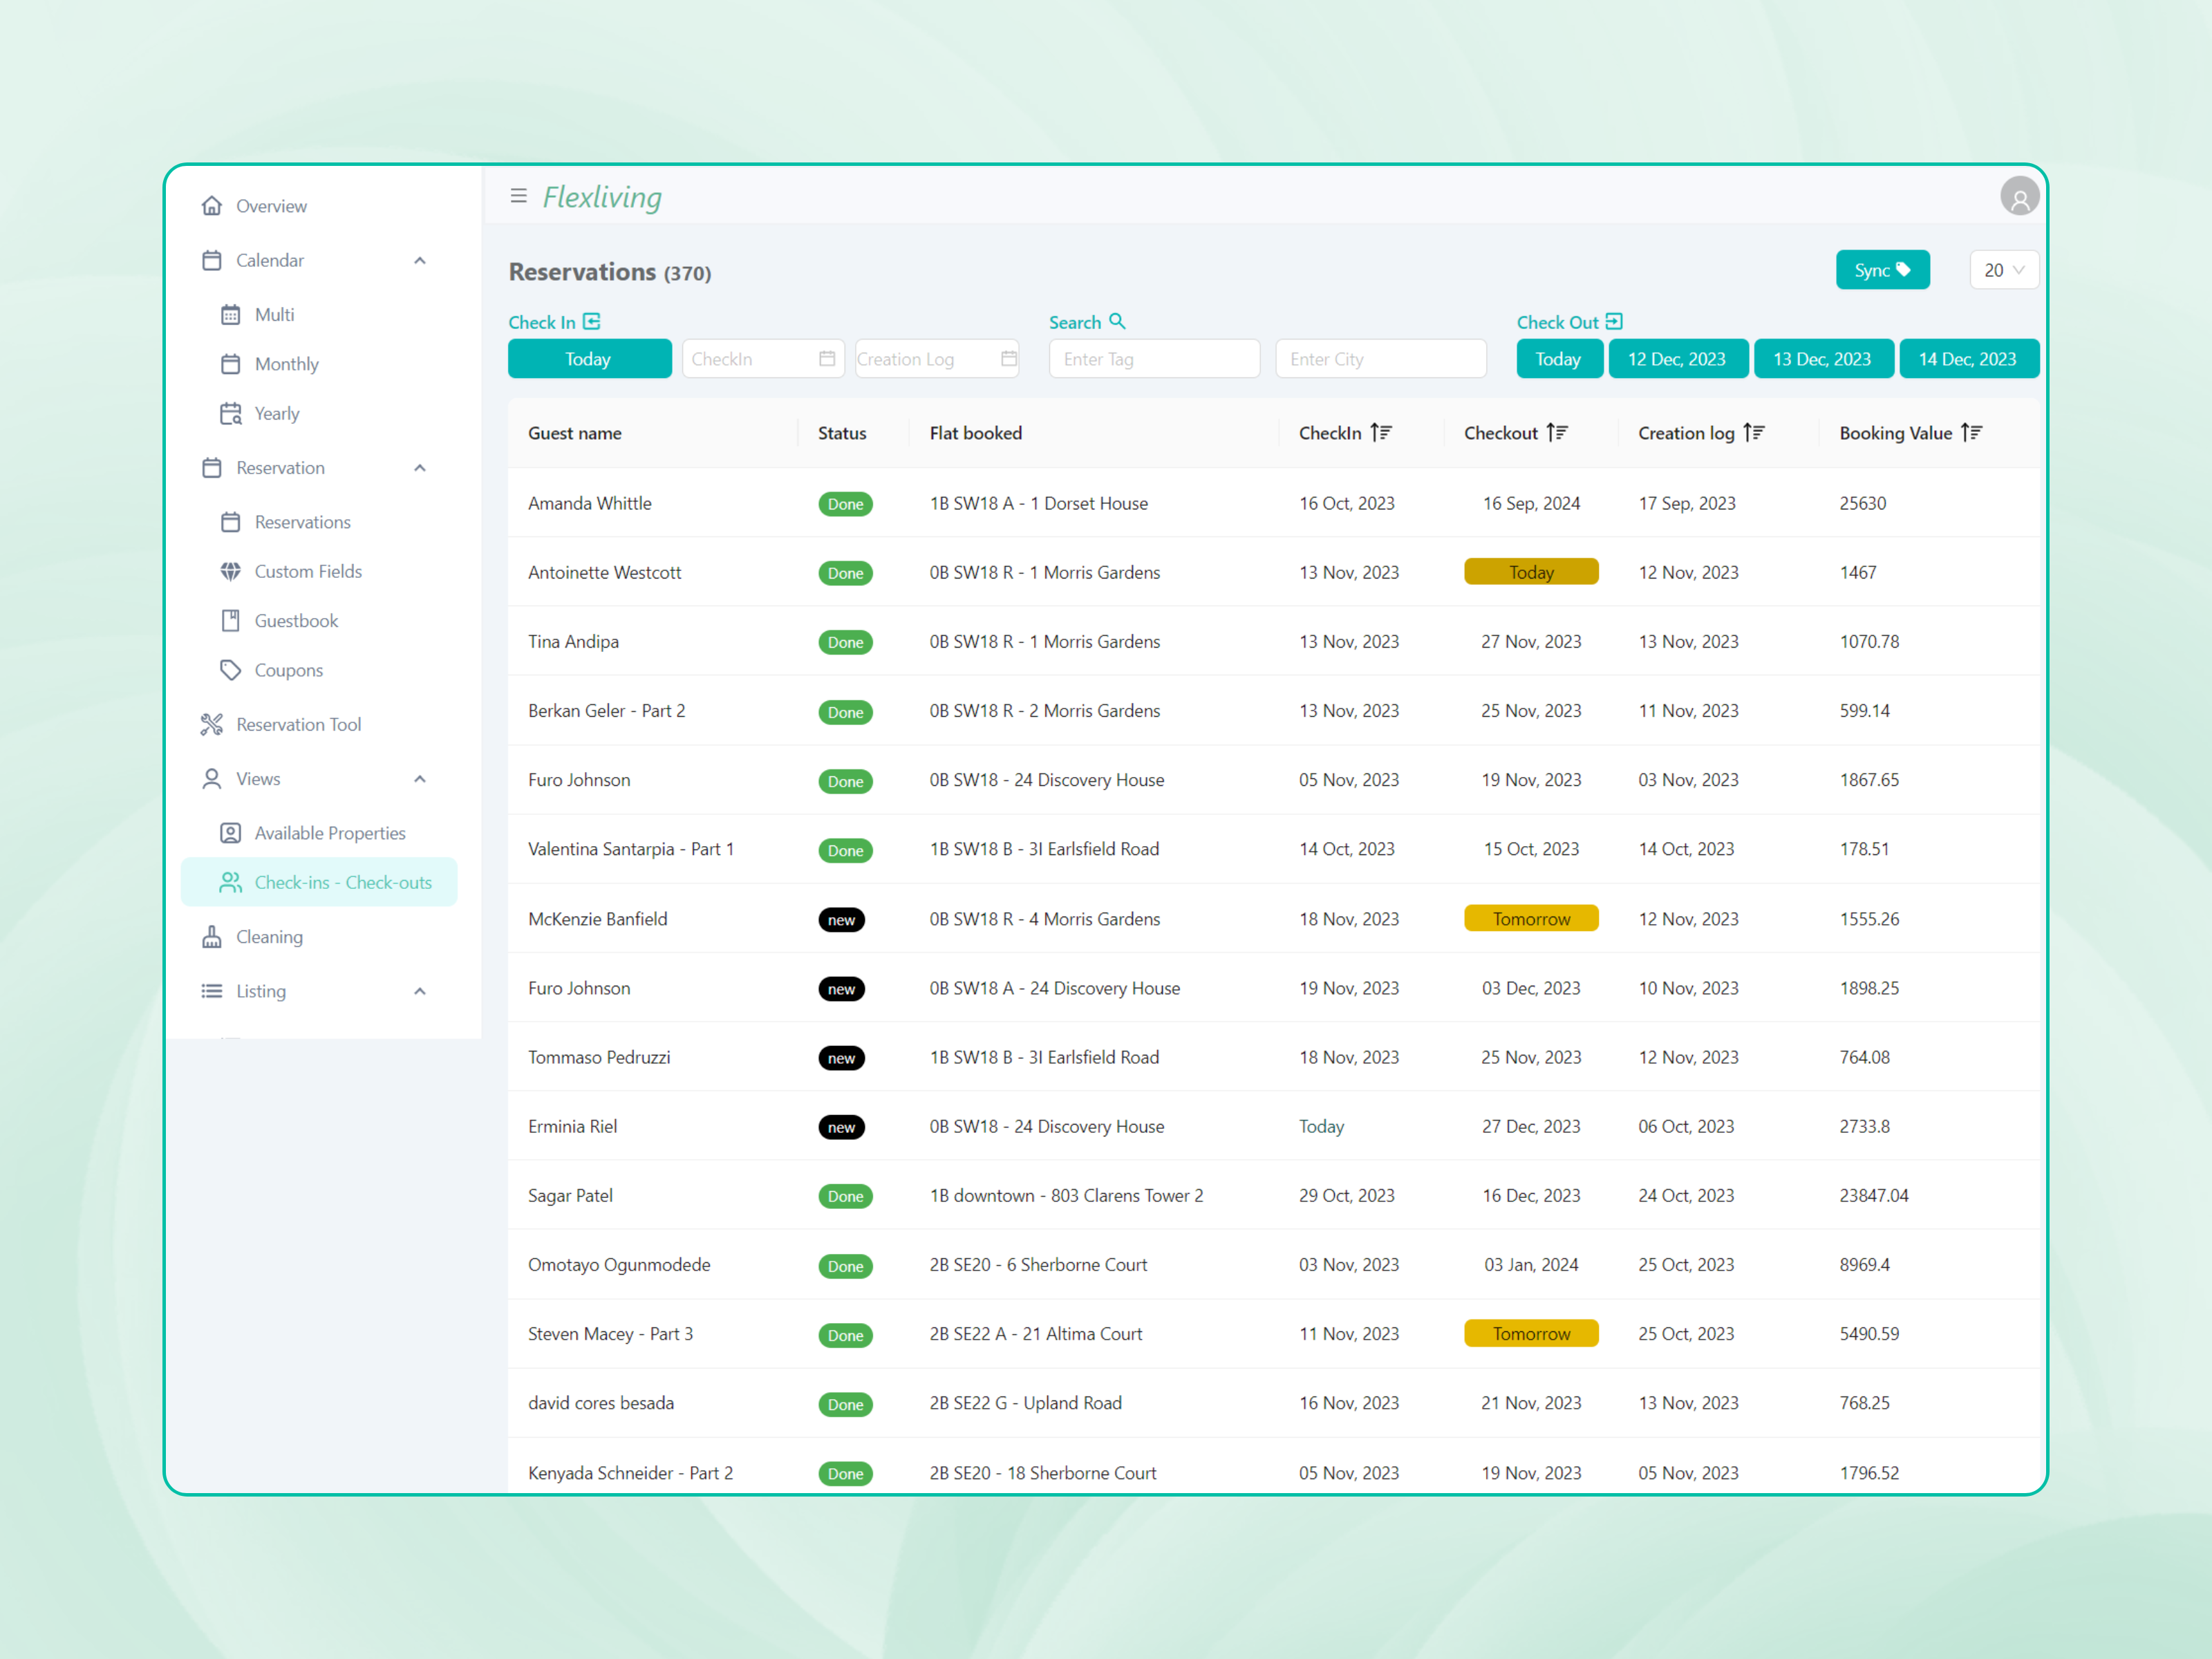Click the Search magnifier icon

point(1117,322)
